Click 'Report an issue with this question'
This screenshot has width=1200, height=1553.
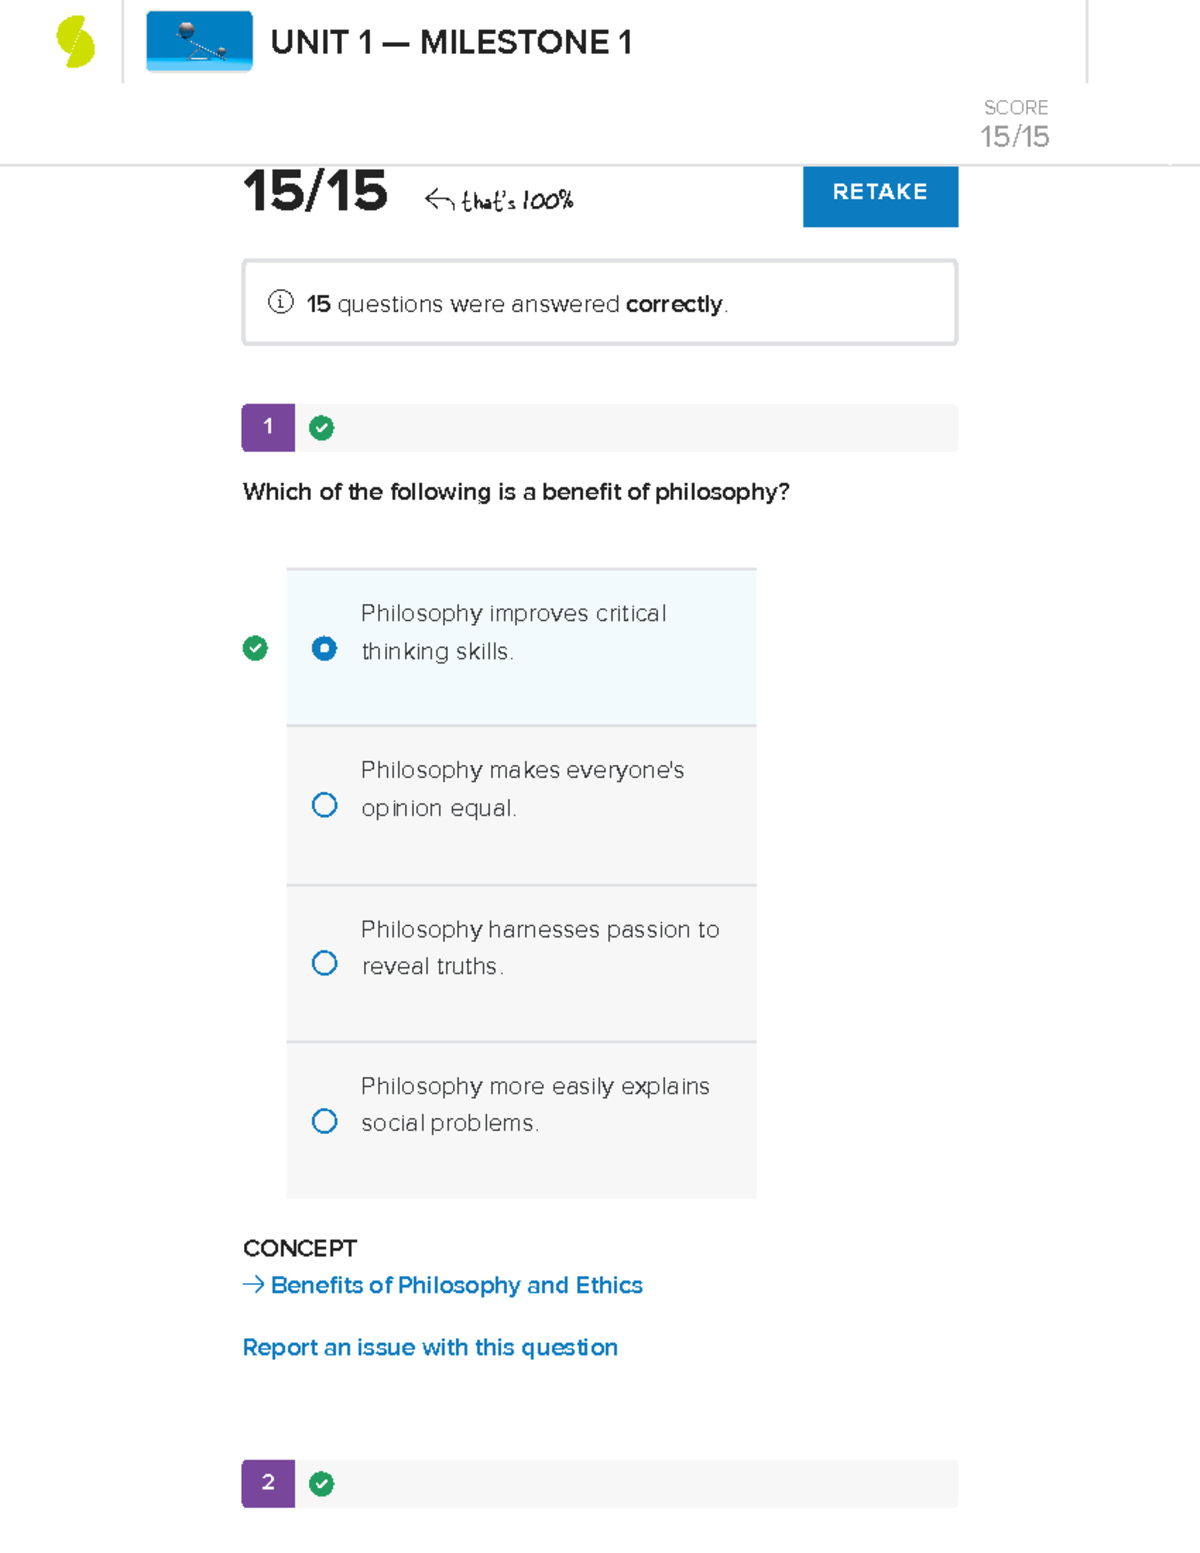point(430,1347)
